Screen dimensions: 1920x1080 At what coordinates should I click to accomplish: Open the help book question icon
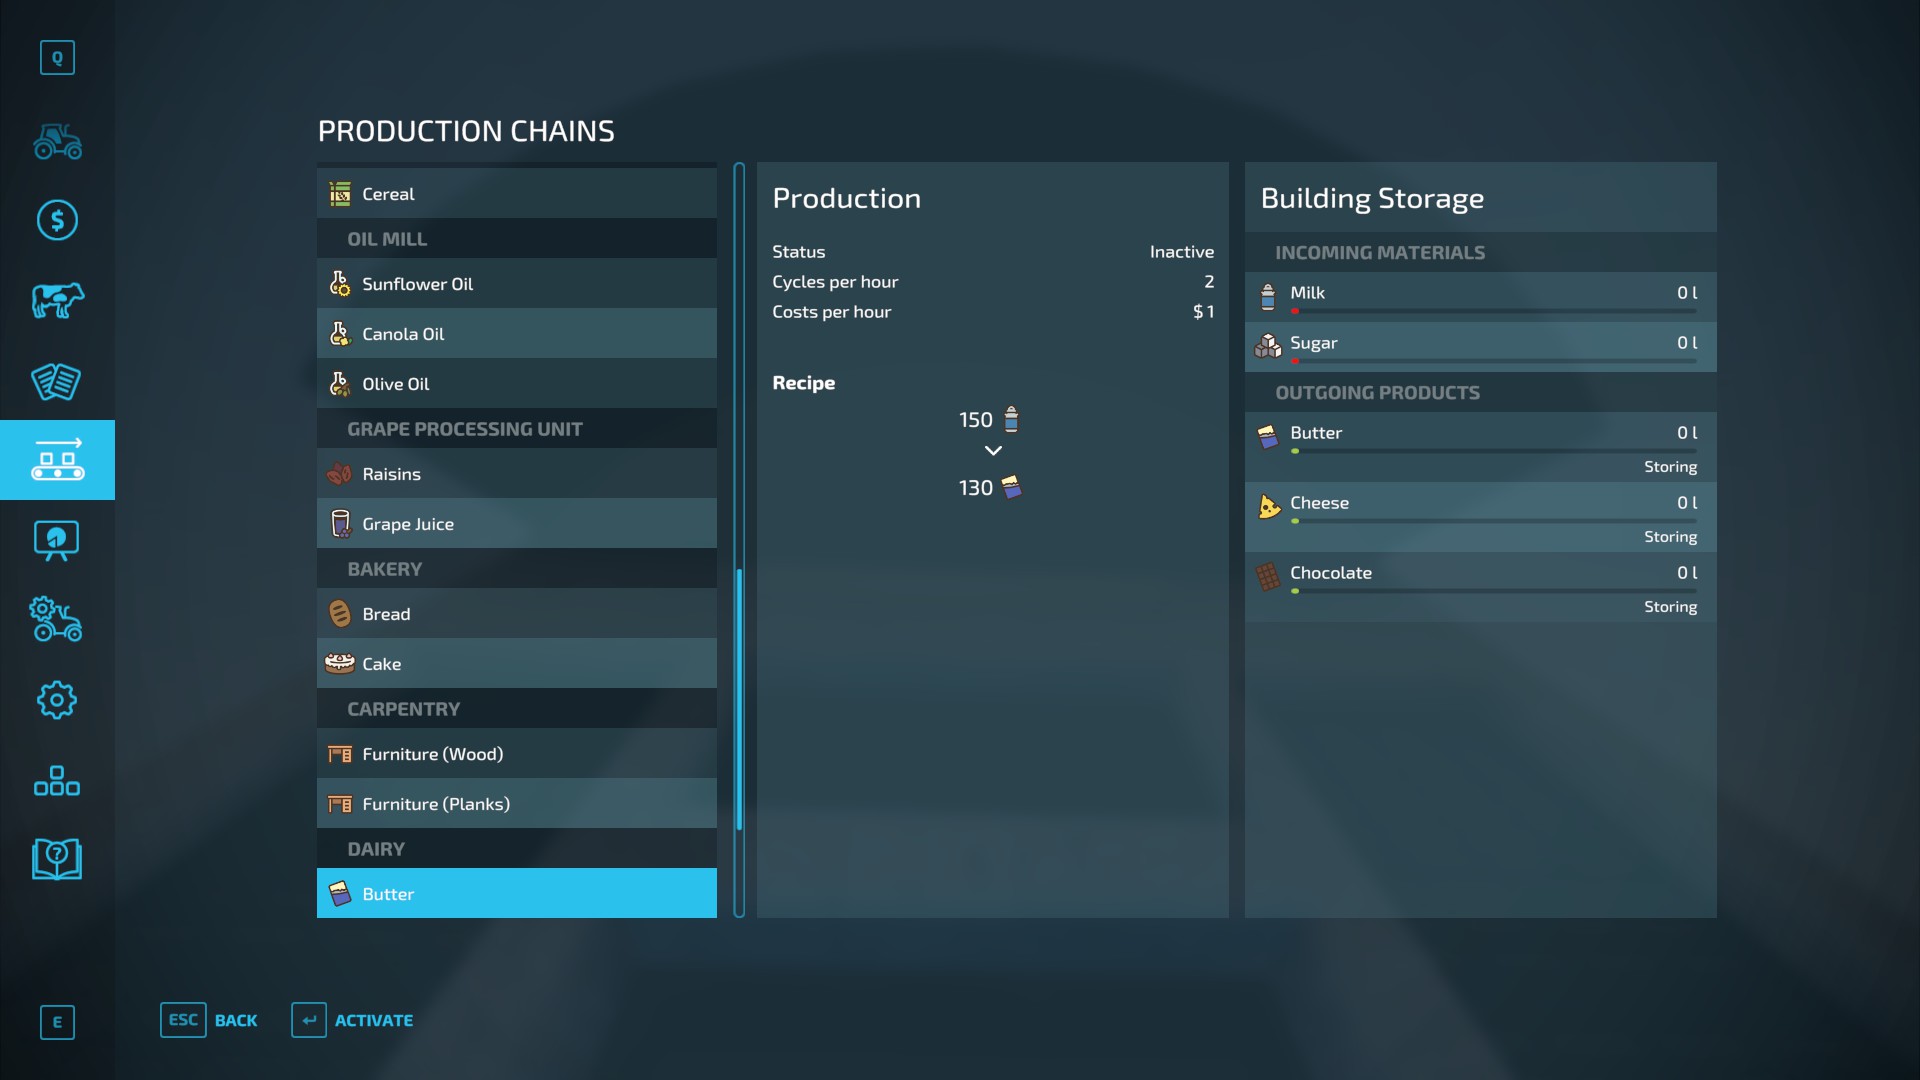(x=57, y=859)
